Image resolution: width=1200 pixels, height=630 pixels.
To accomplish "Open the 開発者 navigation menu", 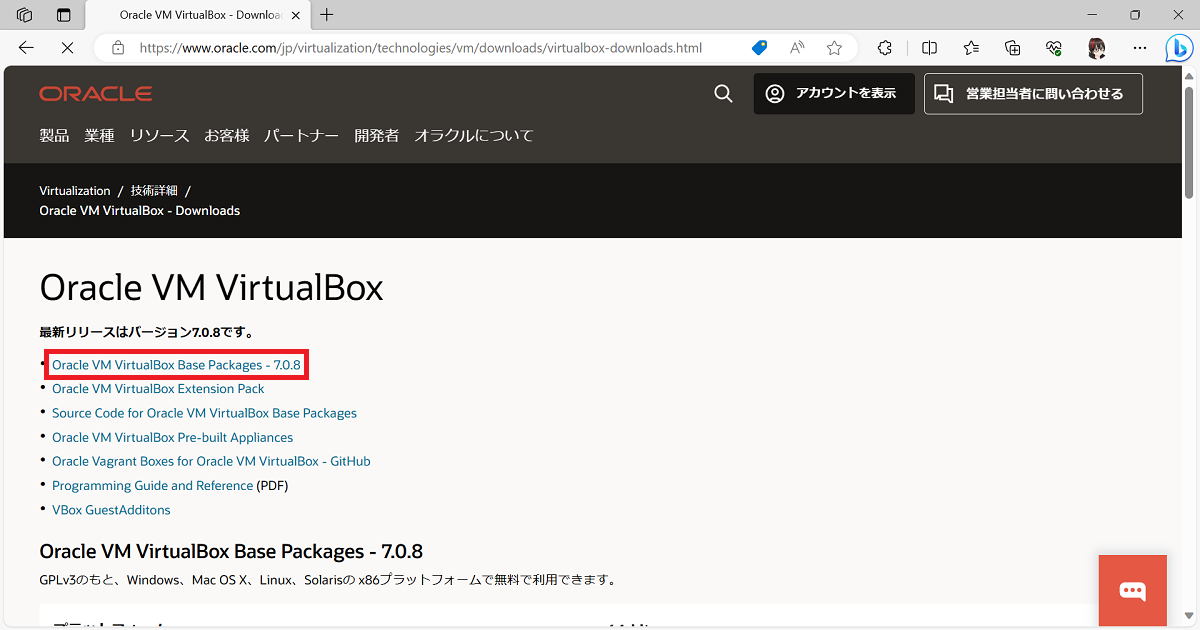I will pyautogui.click(x=376, y=135).
